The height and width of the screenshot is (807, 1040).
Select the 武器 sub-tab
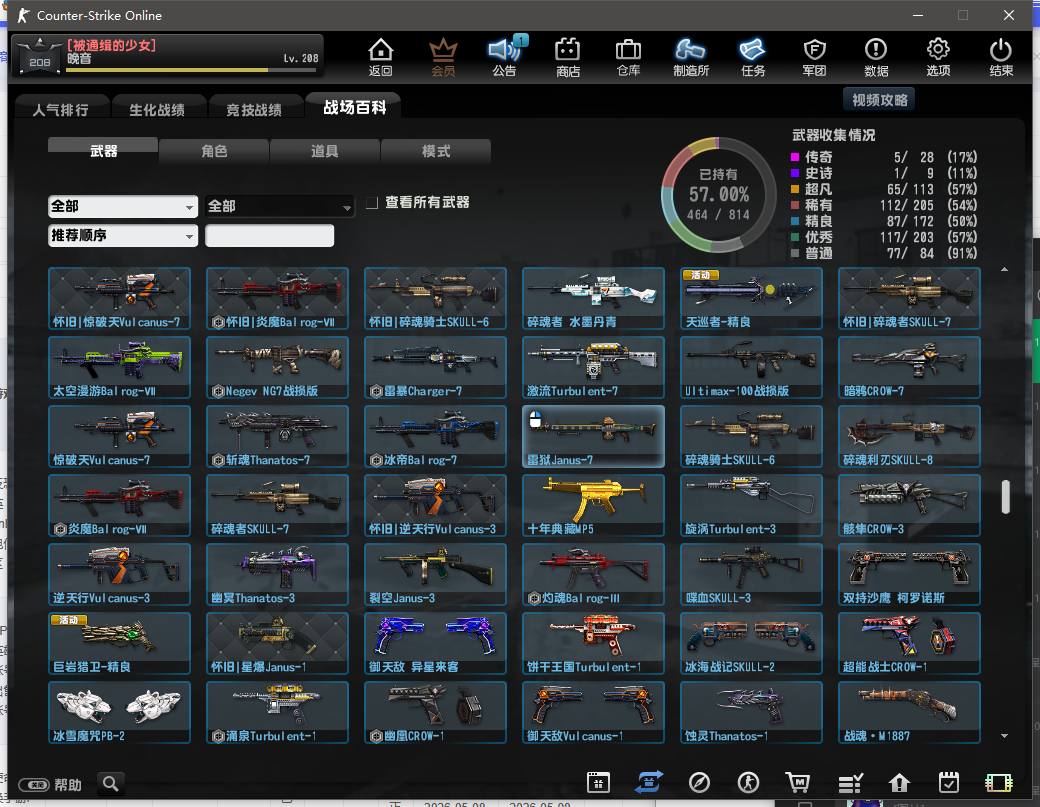(103, 151)
